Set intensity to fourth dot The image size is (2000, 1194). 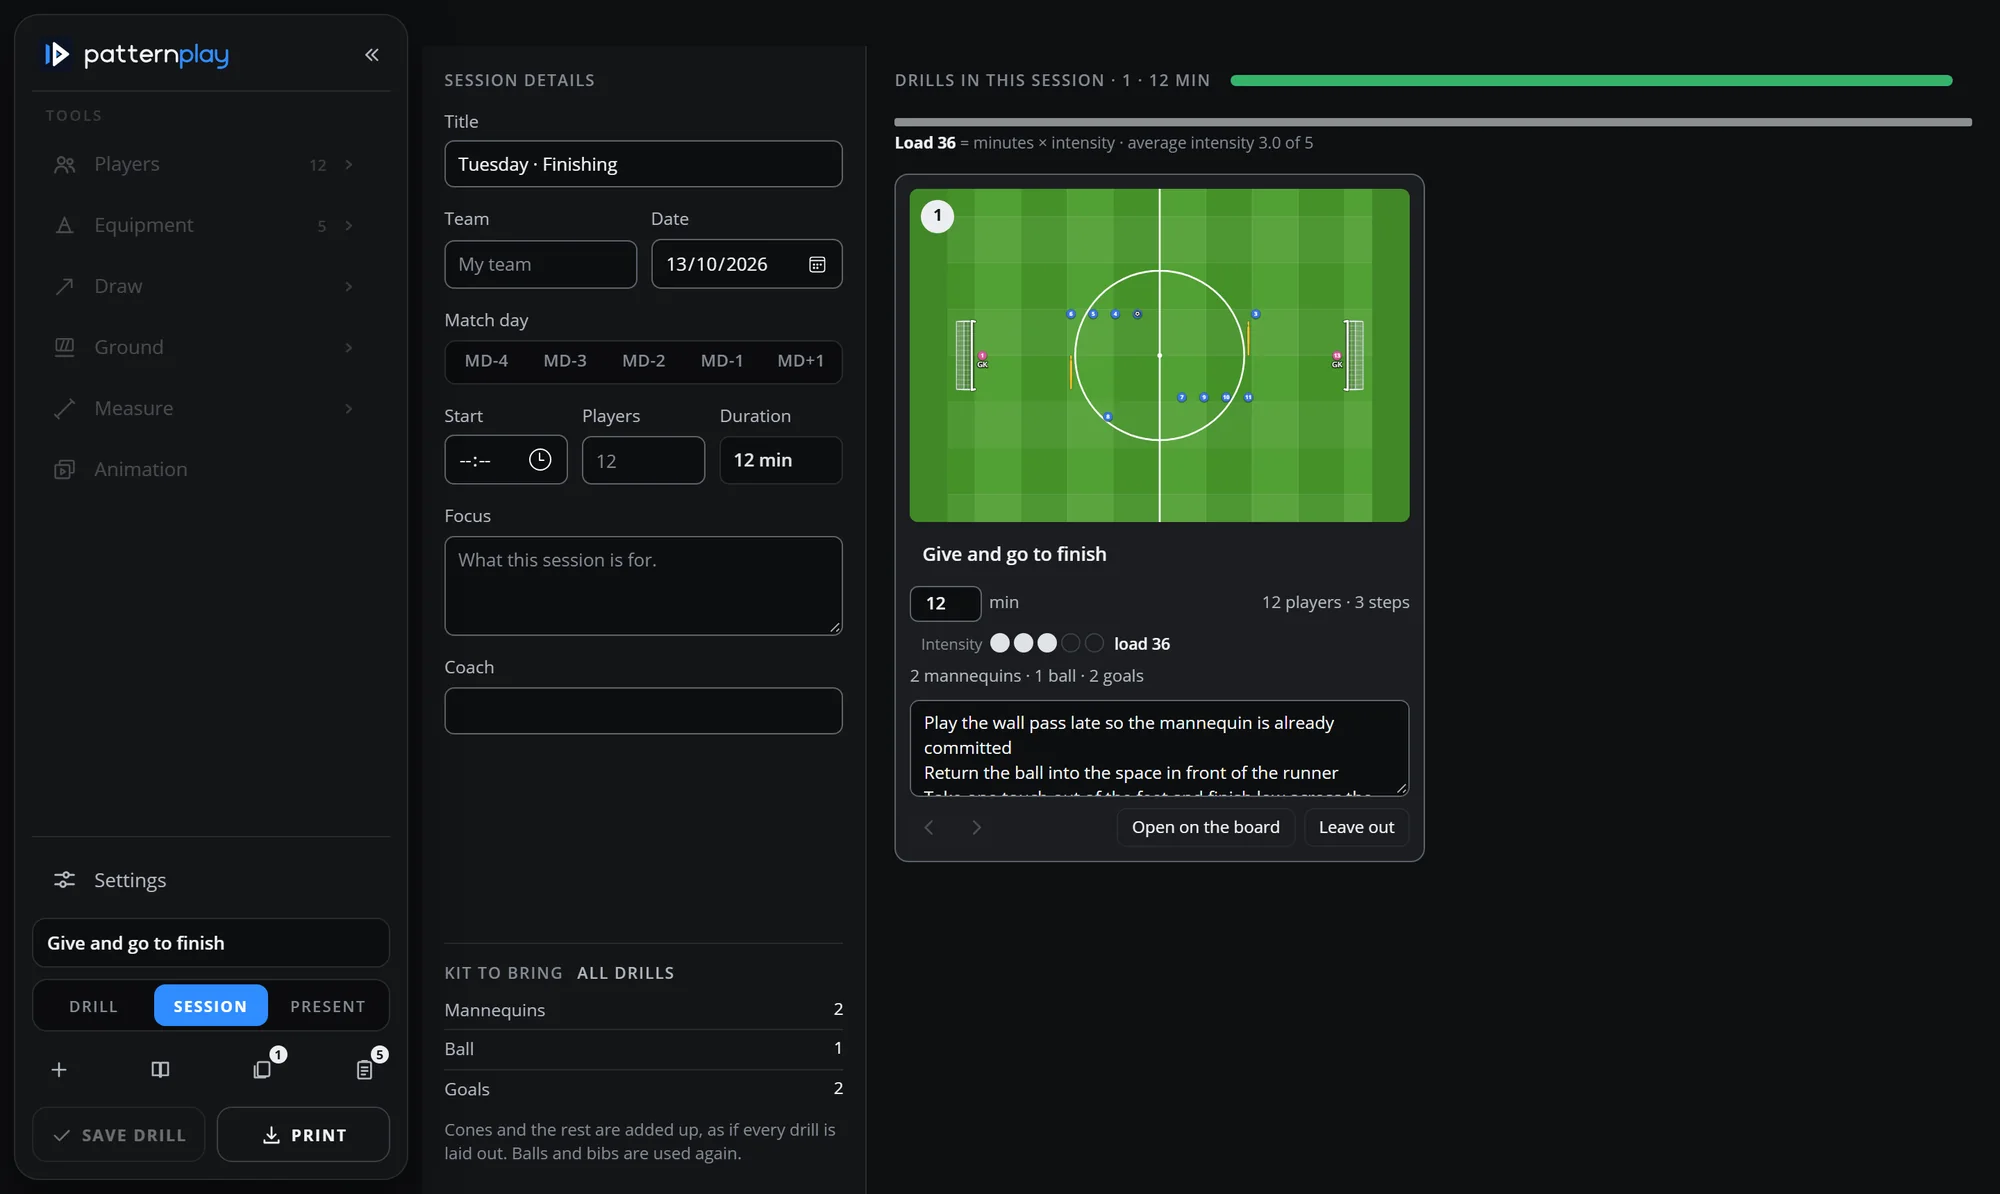[x=1071, y=643]
